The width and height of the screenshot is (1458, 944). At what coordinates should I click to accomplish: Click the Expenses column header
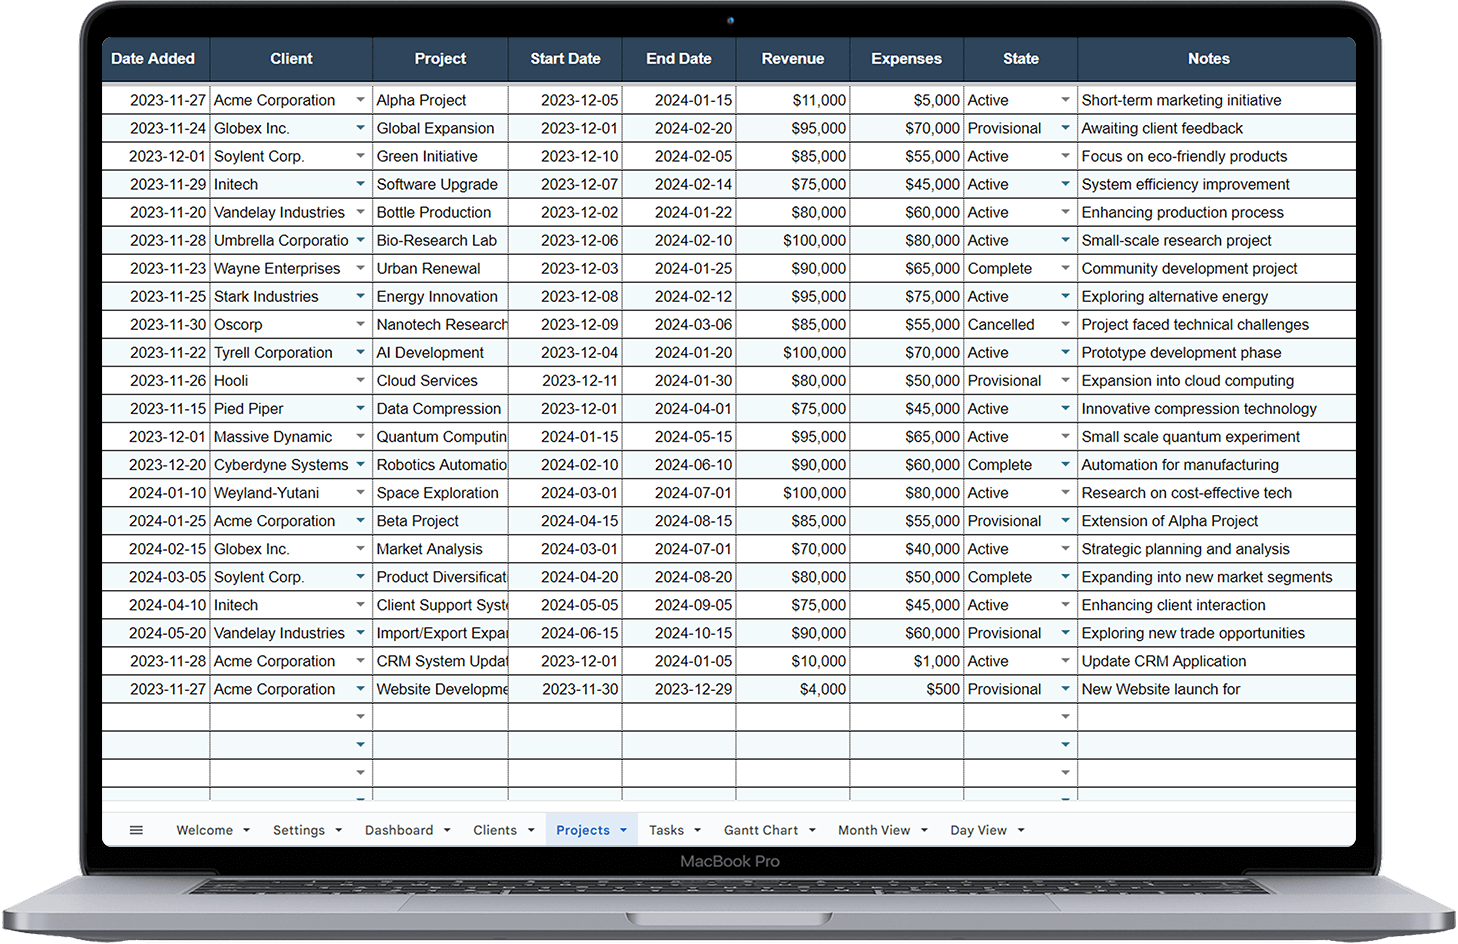[x=907, y=59]
